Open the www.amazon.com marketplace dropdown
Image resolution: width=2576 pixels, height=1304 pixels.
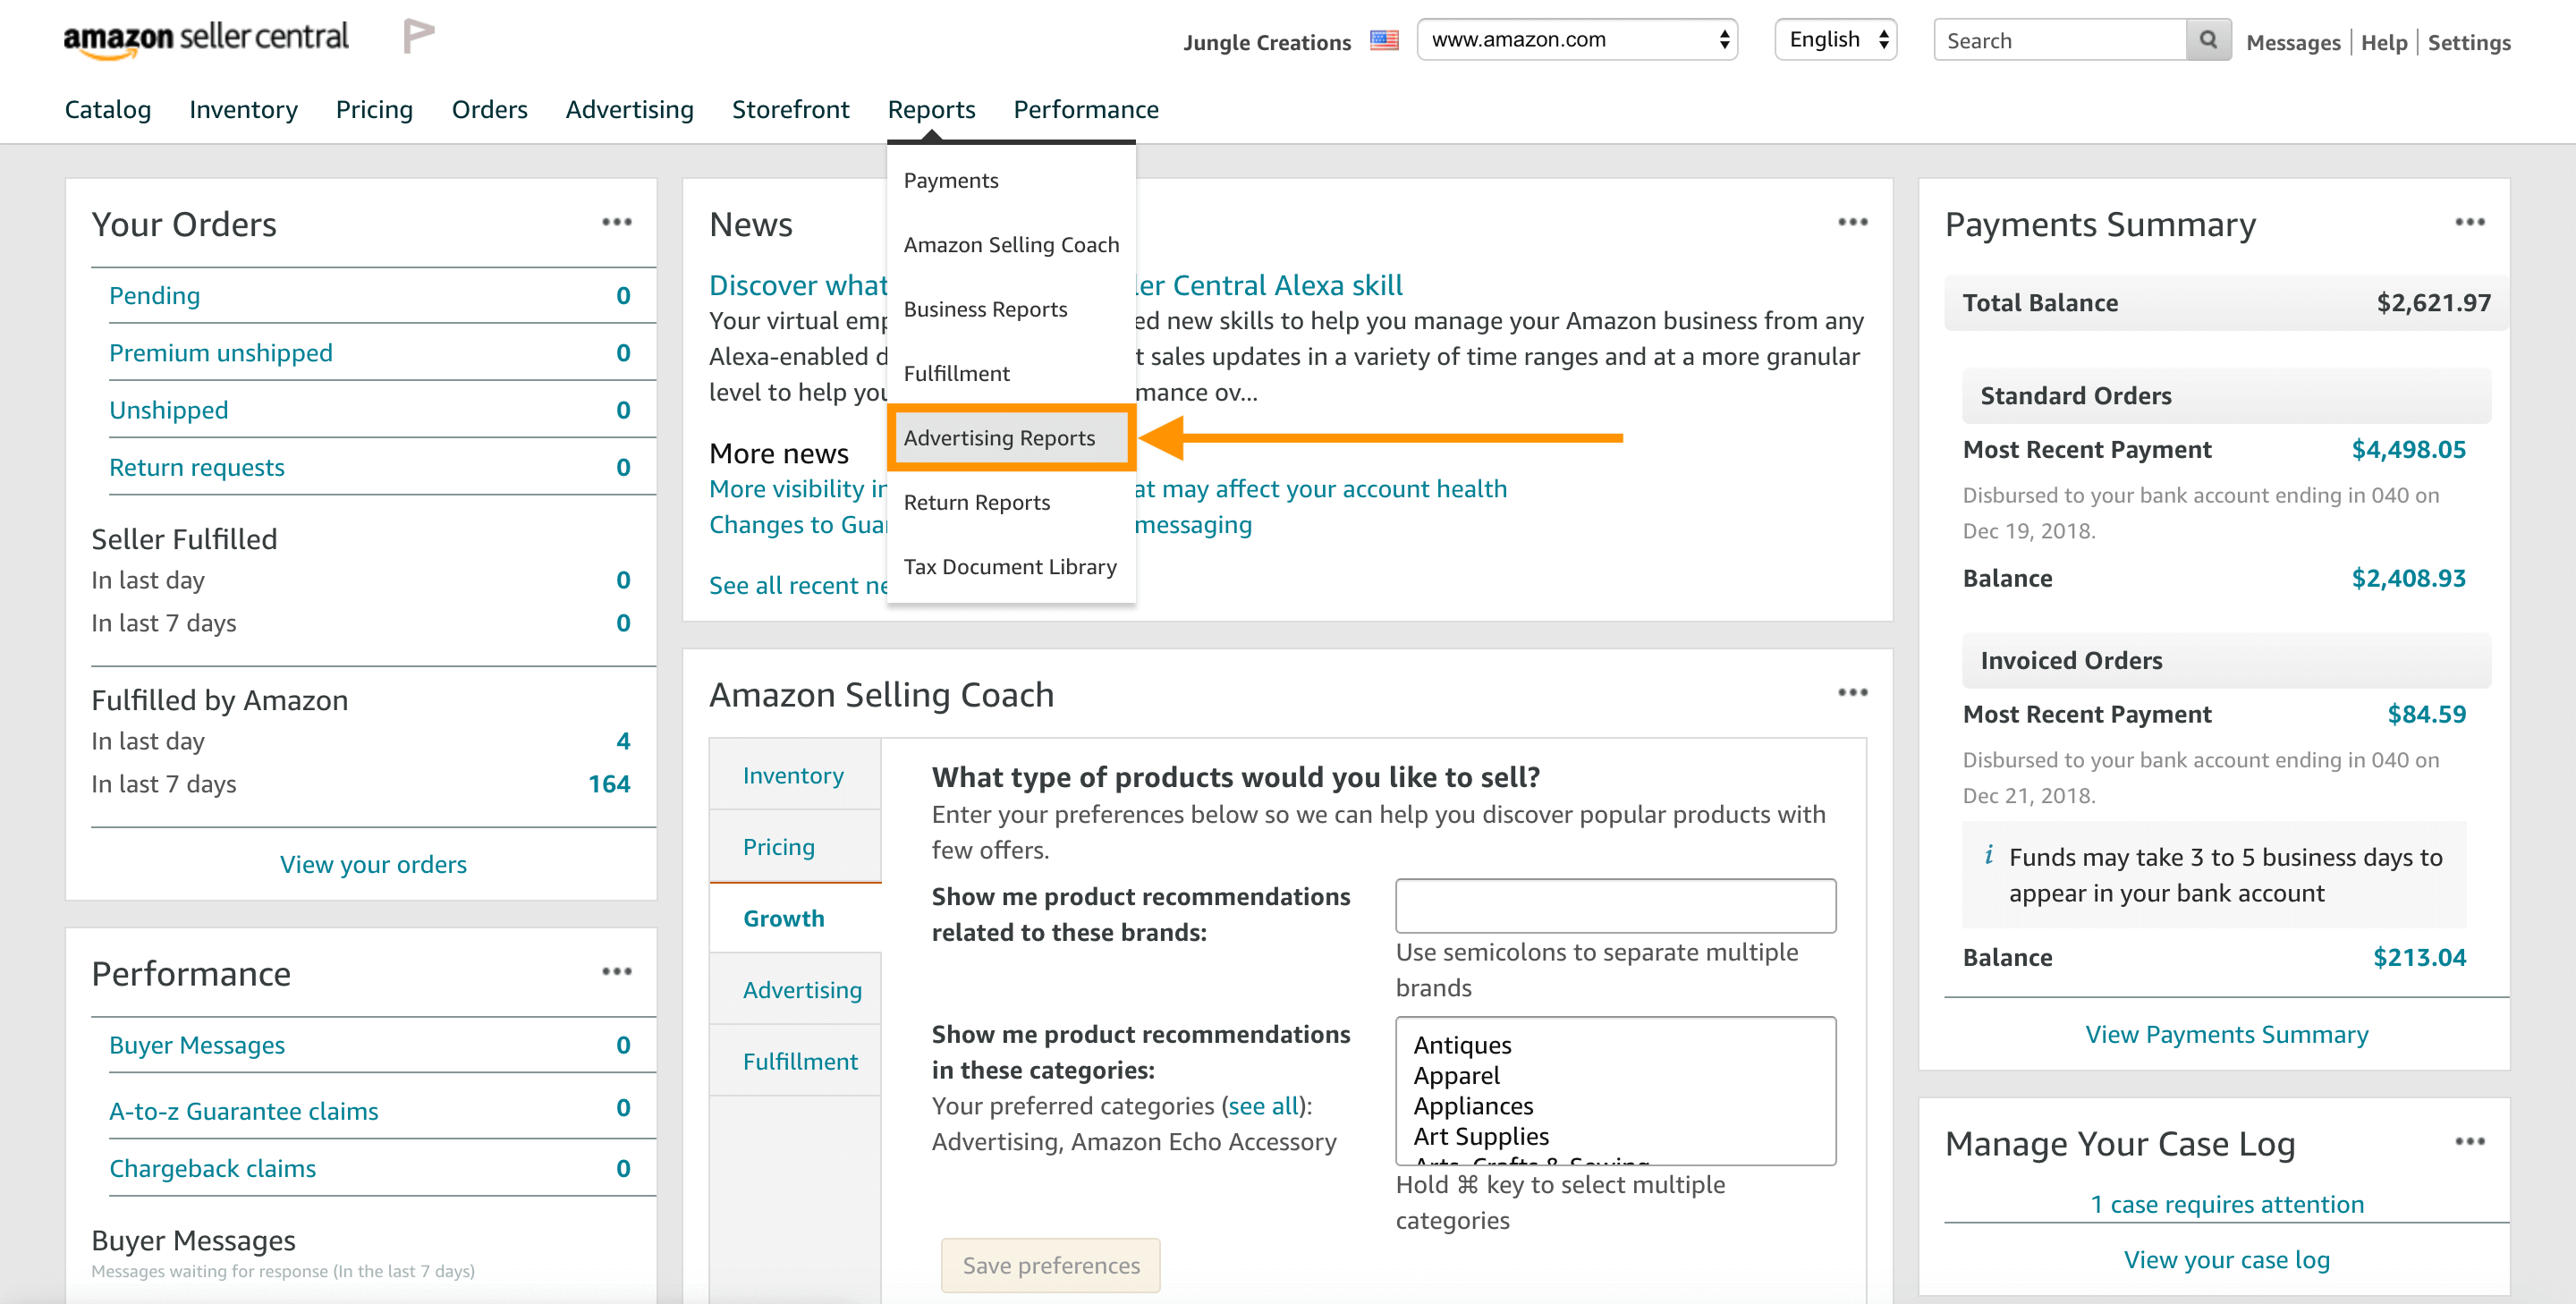1577,40
